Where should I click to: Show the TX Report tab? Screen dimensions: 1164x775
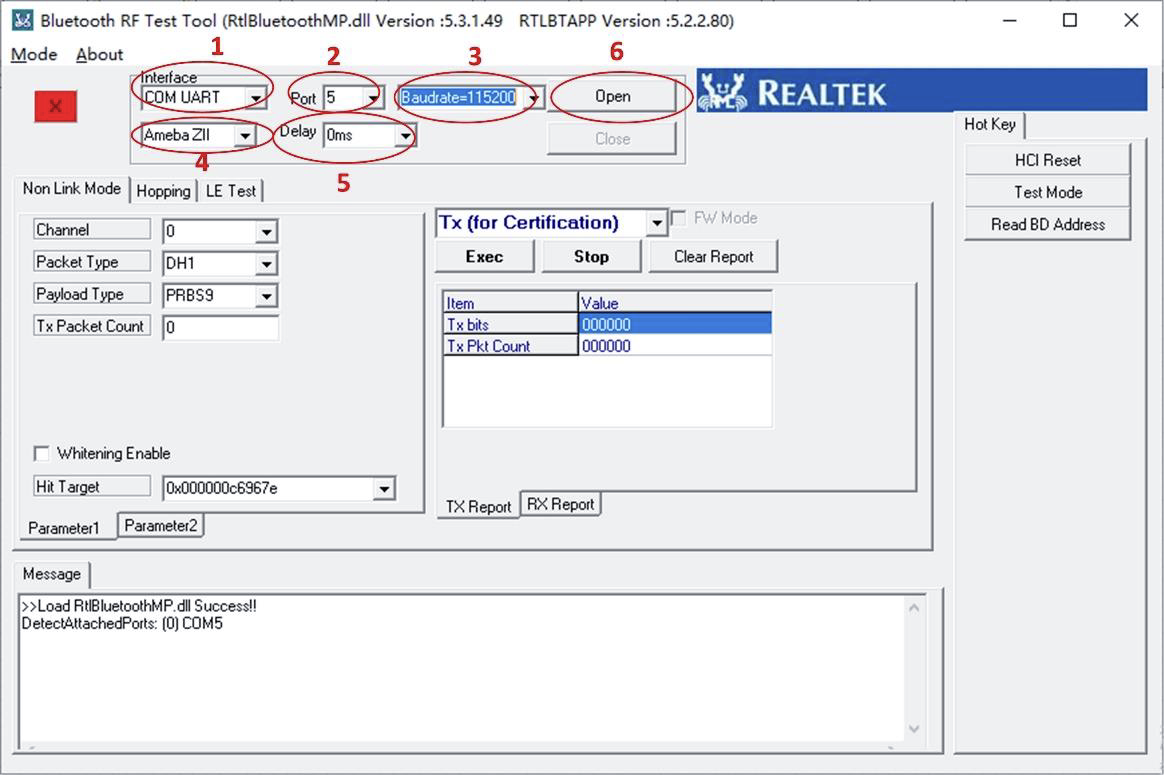pos(479,506)
